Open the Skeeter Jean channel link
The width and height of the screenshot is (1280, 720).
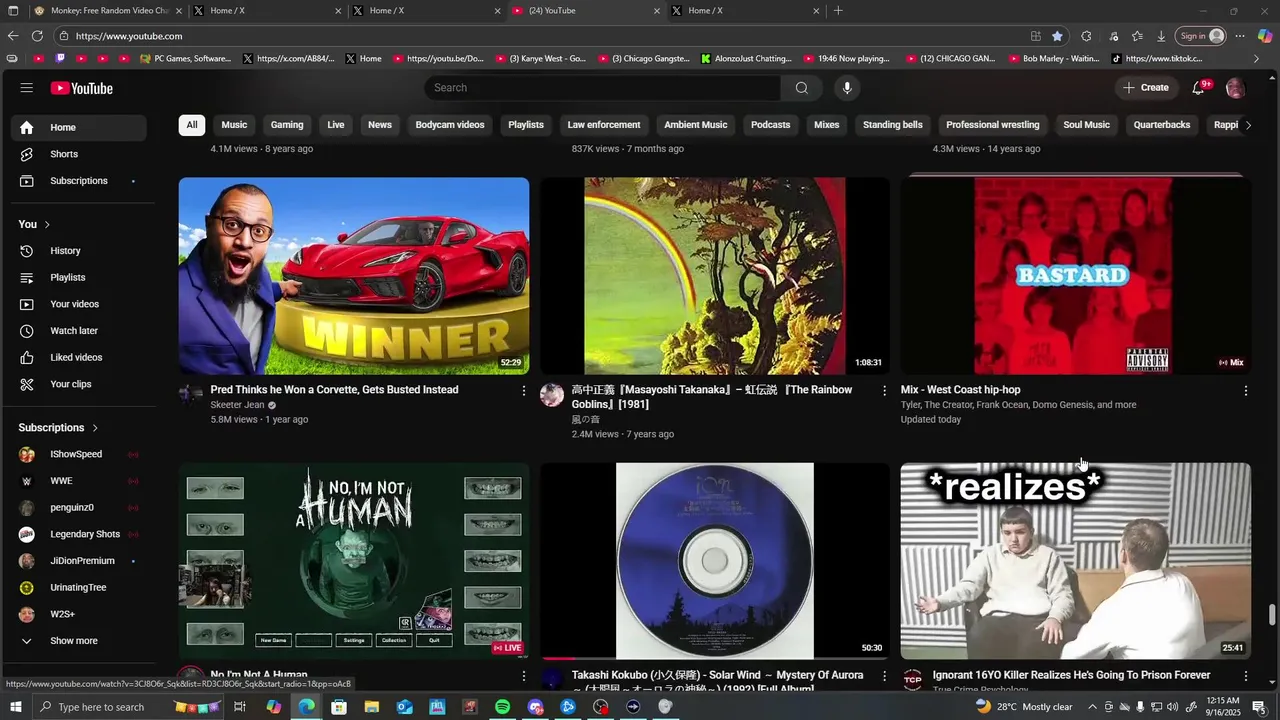click(x=237, y=405)
